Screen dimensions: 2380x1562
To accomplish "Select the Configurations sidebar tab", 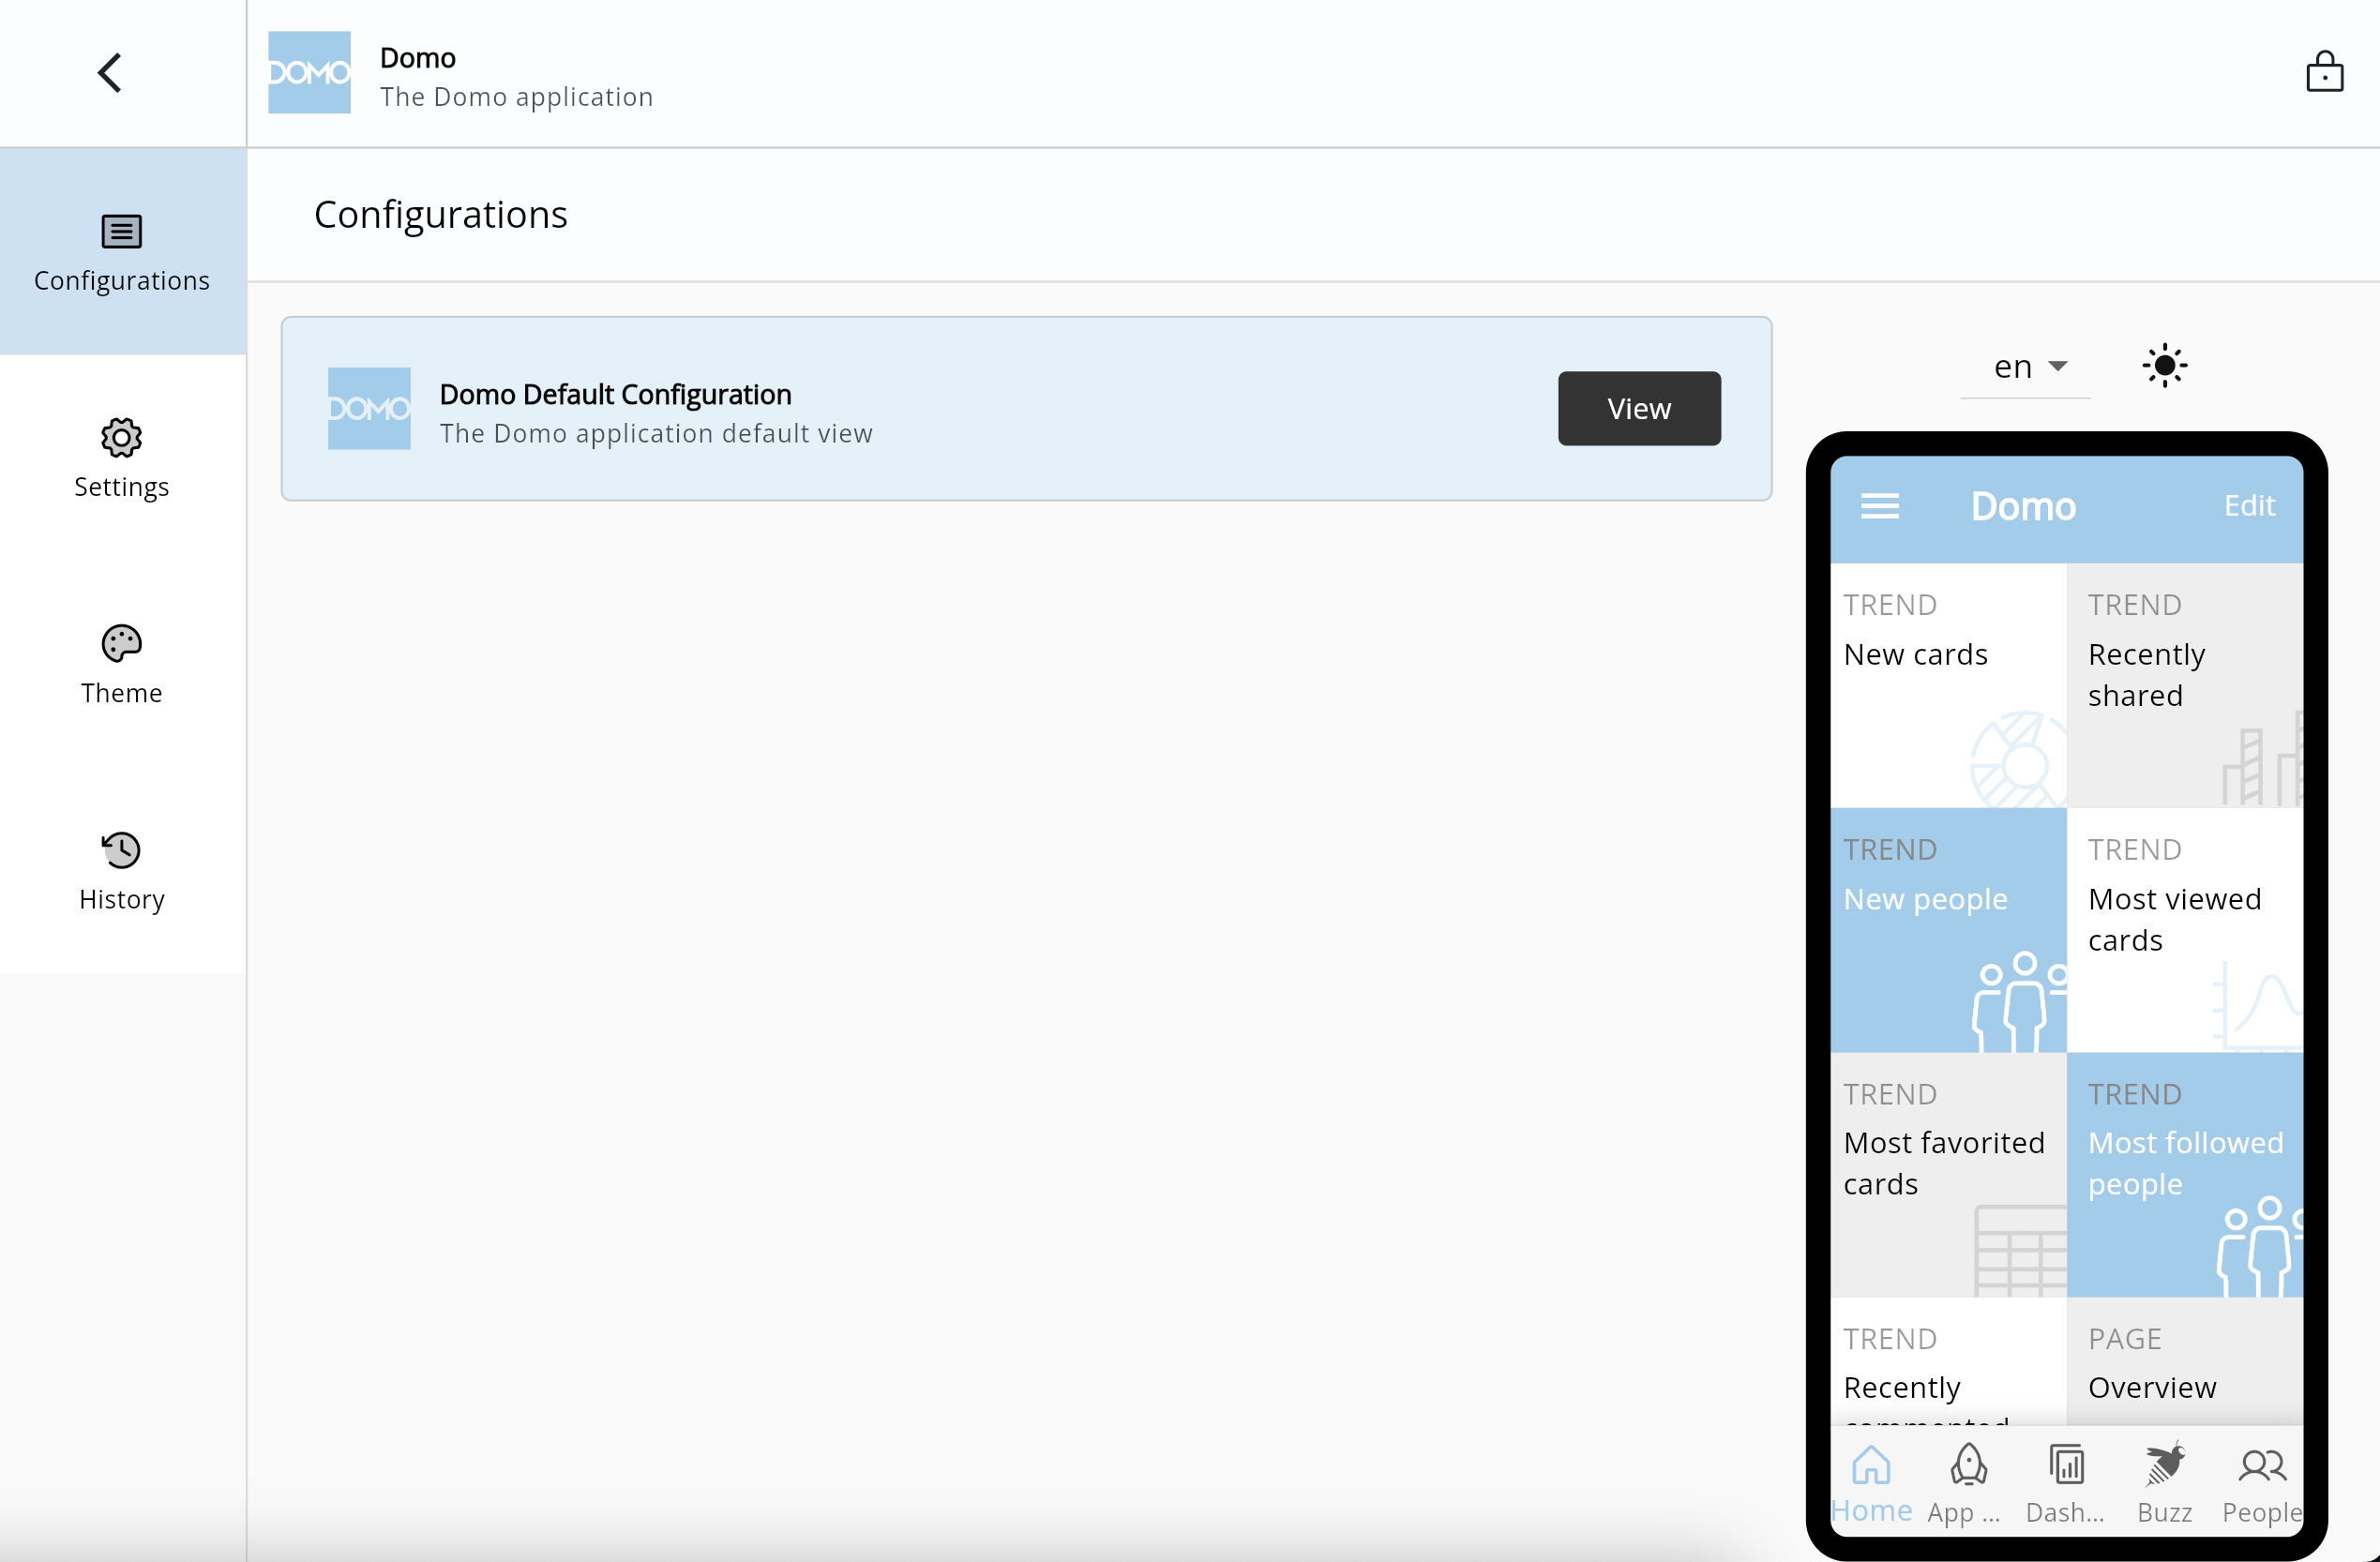I will [x=122, y=252].
